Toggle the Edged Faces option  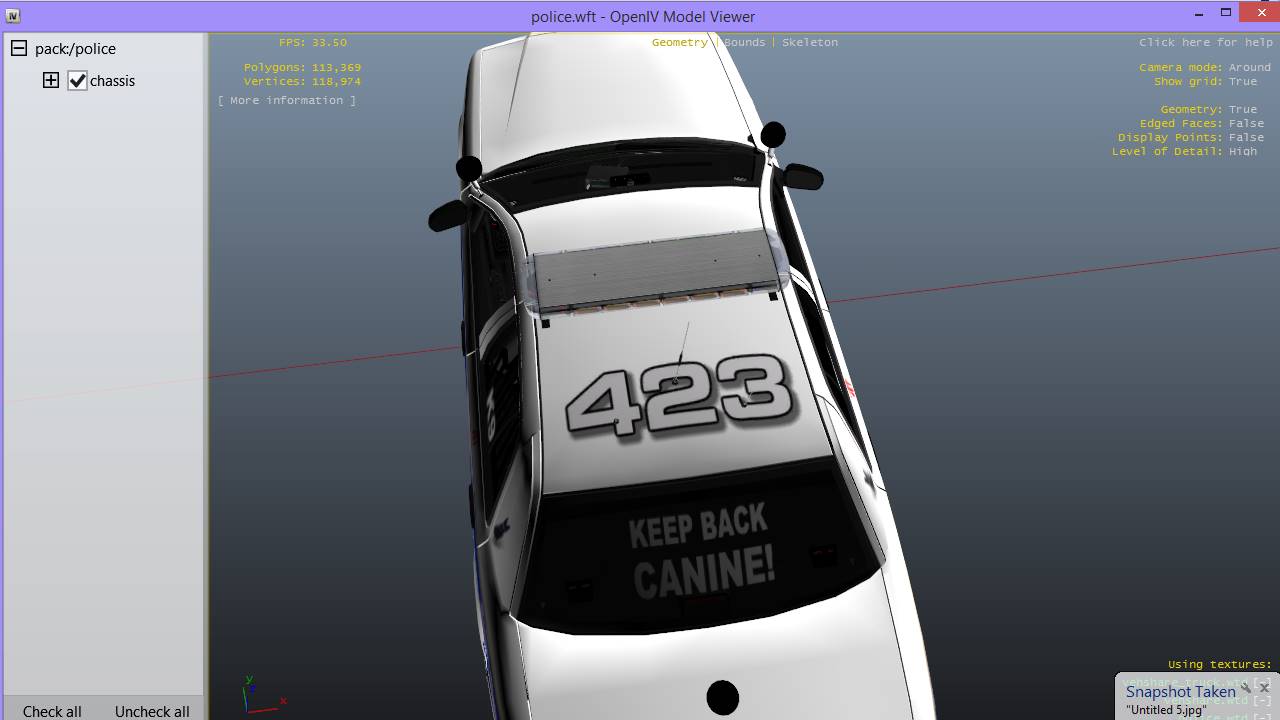(x=1246, y=123)
